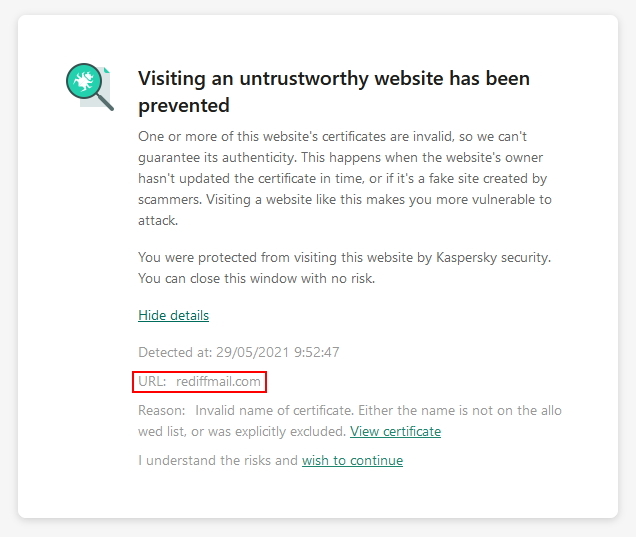Click 'Invalid name of certificate' reason text
Screen dimensions: 636x537
pyautogui.click(x=275, y=410)
